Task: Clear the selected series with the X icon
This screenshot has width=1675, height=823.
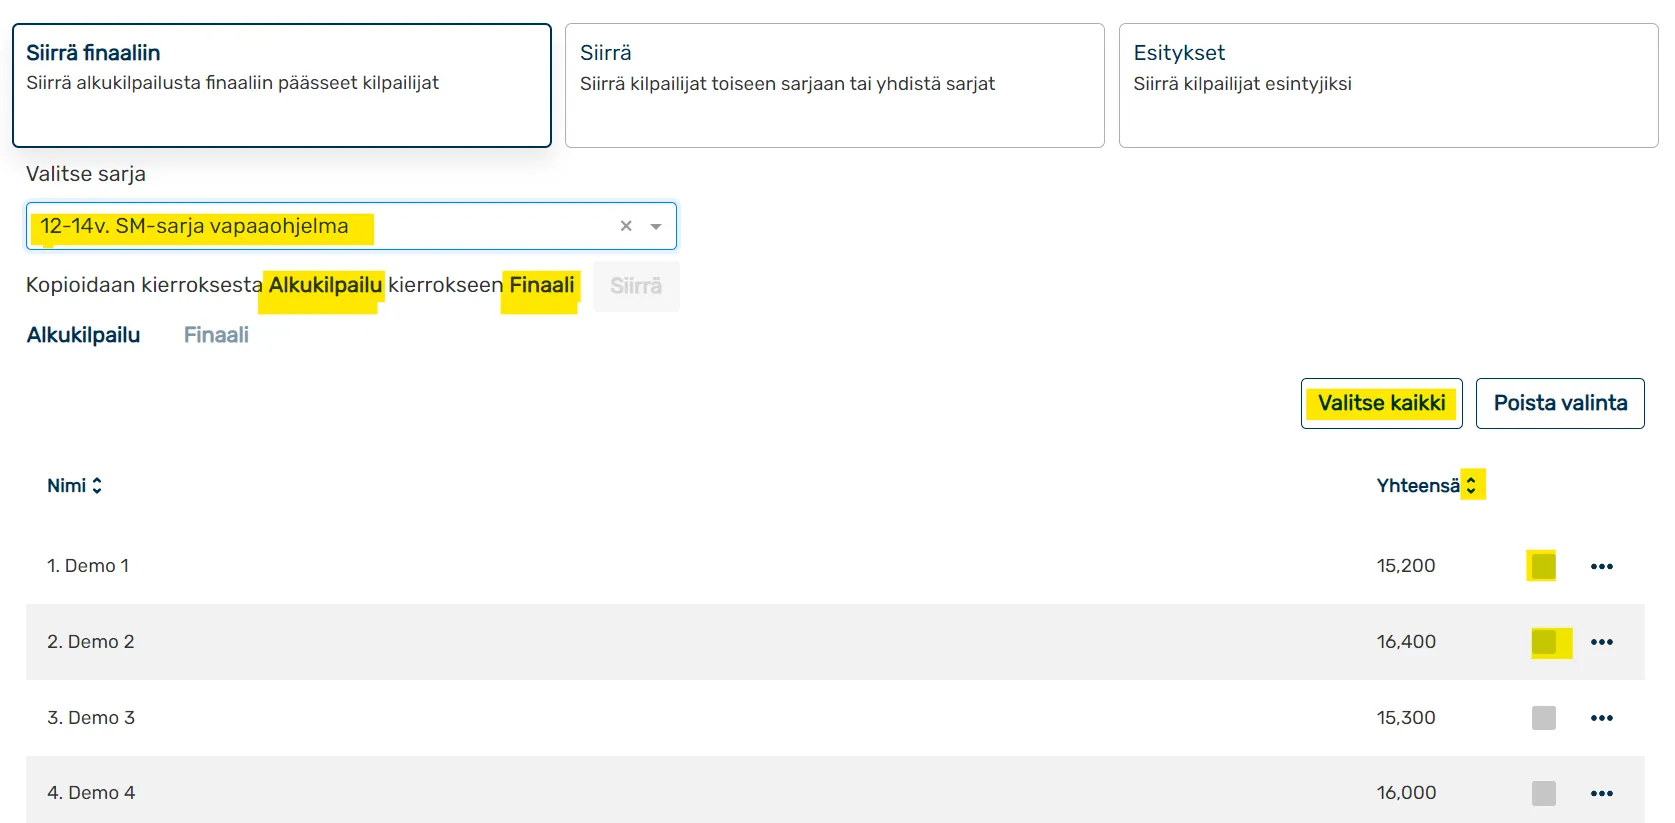Action: pos(626,226)
